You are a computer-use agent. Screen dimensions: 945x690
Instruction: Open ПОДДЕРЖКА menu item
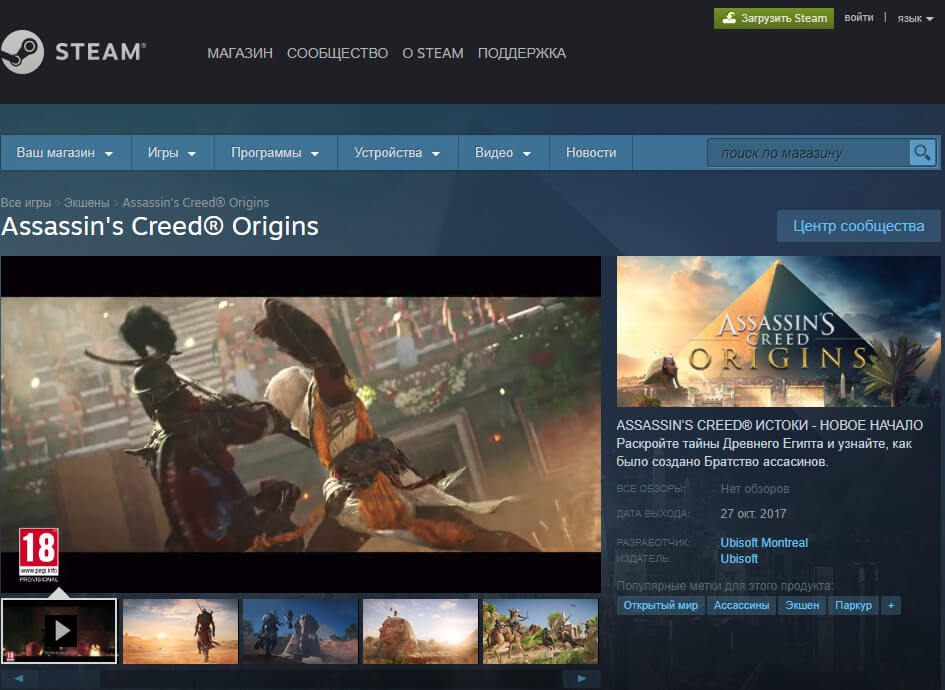point(522,53)
